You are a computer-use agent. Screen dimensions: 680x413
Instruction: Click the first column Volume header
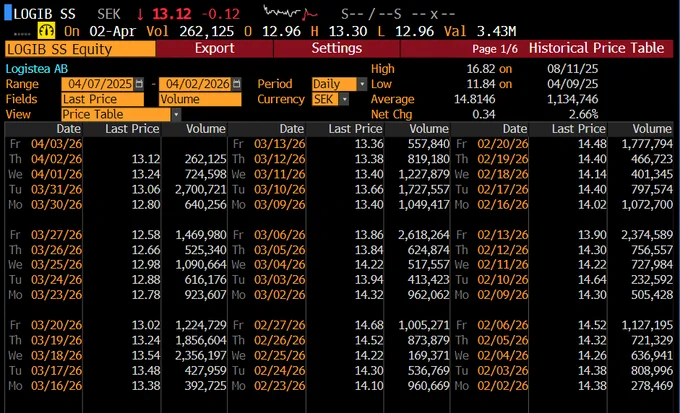pyautogui.click(x=206, y=129)
